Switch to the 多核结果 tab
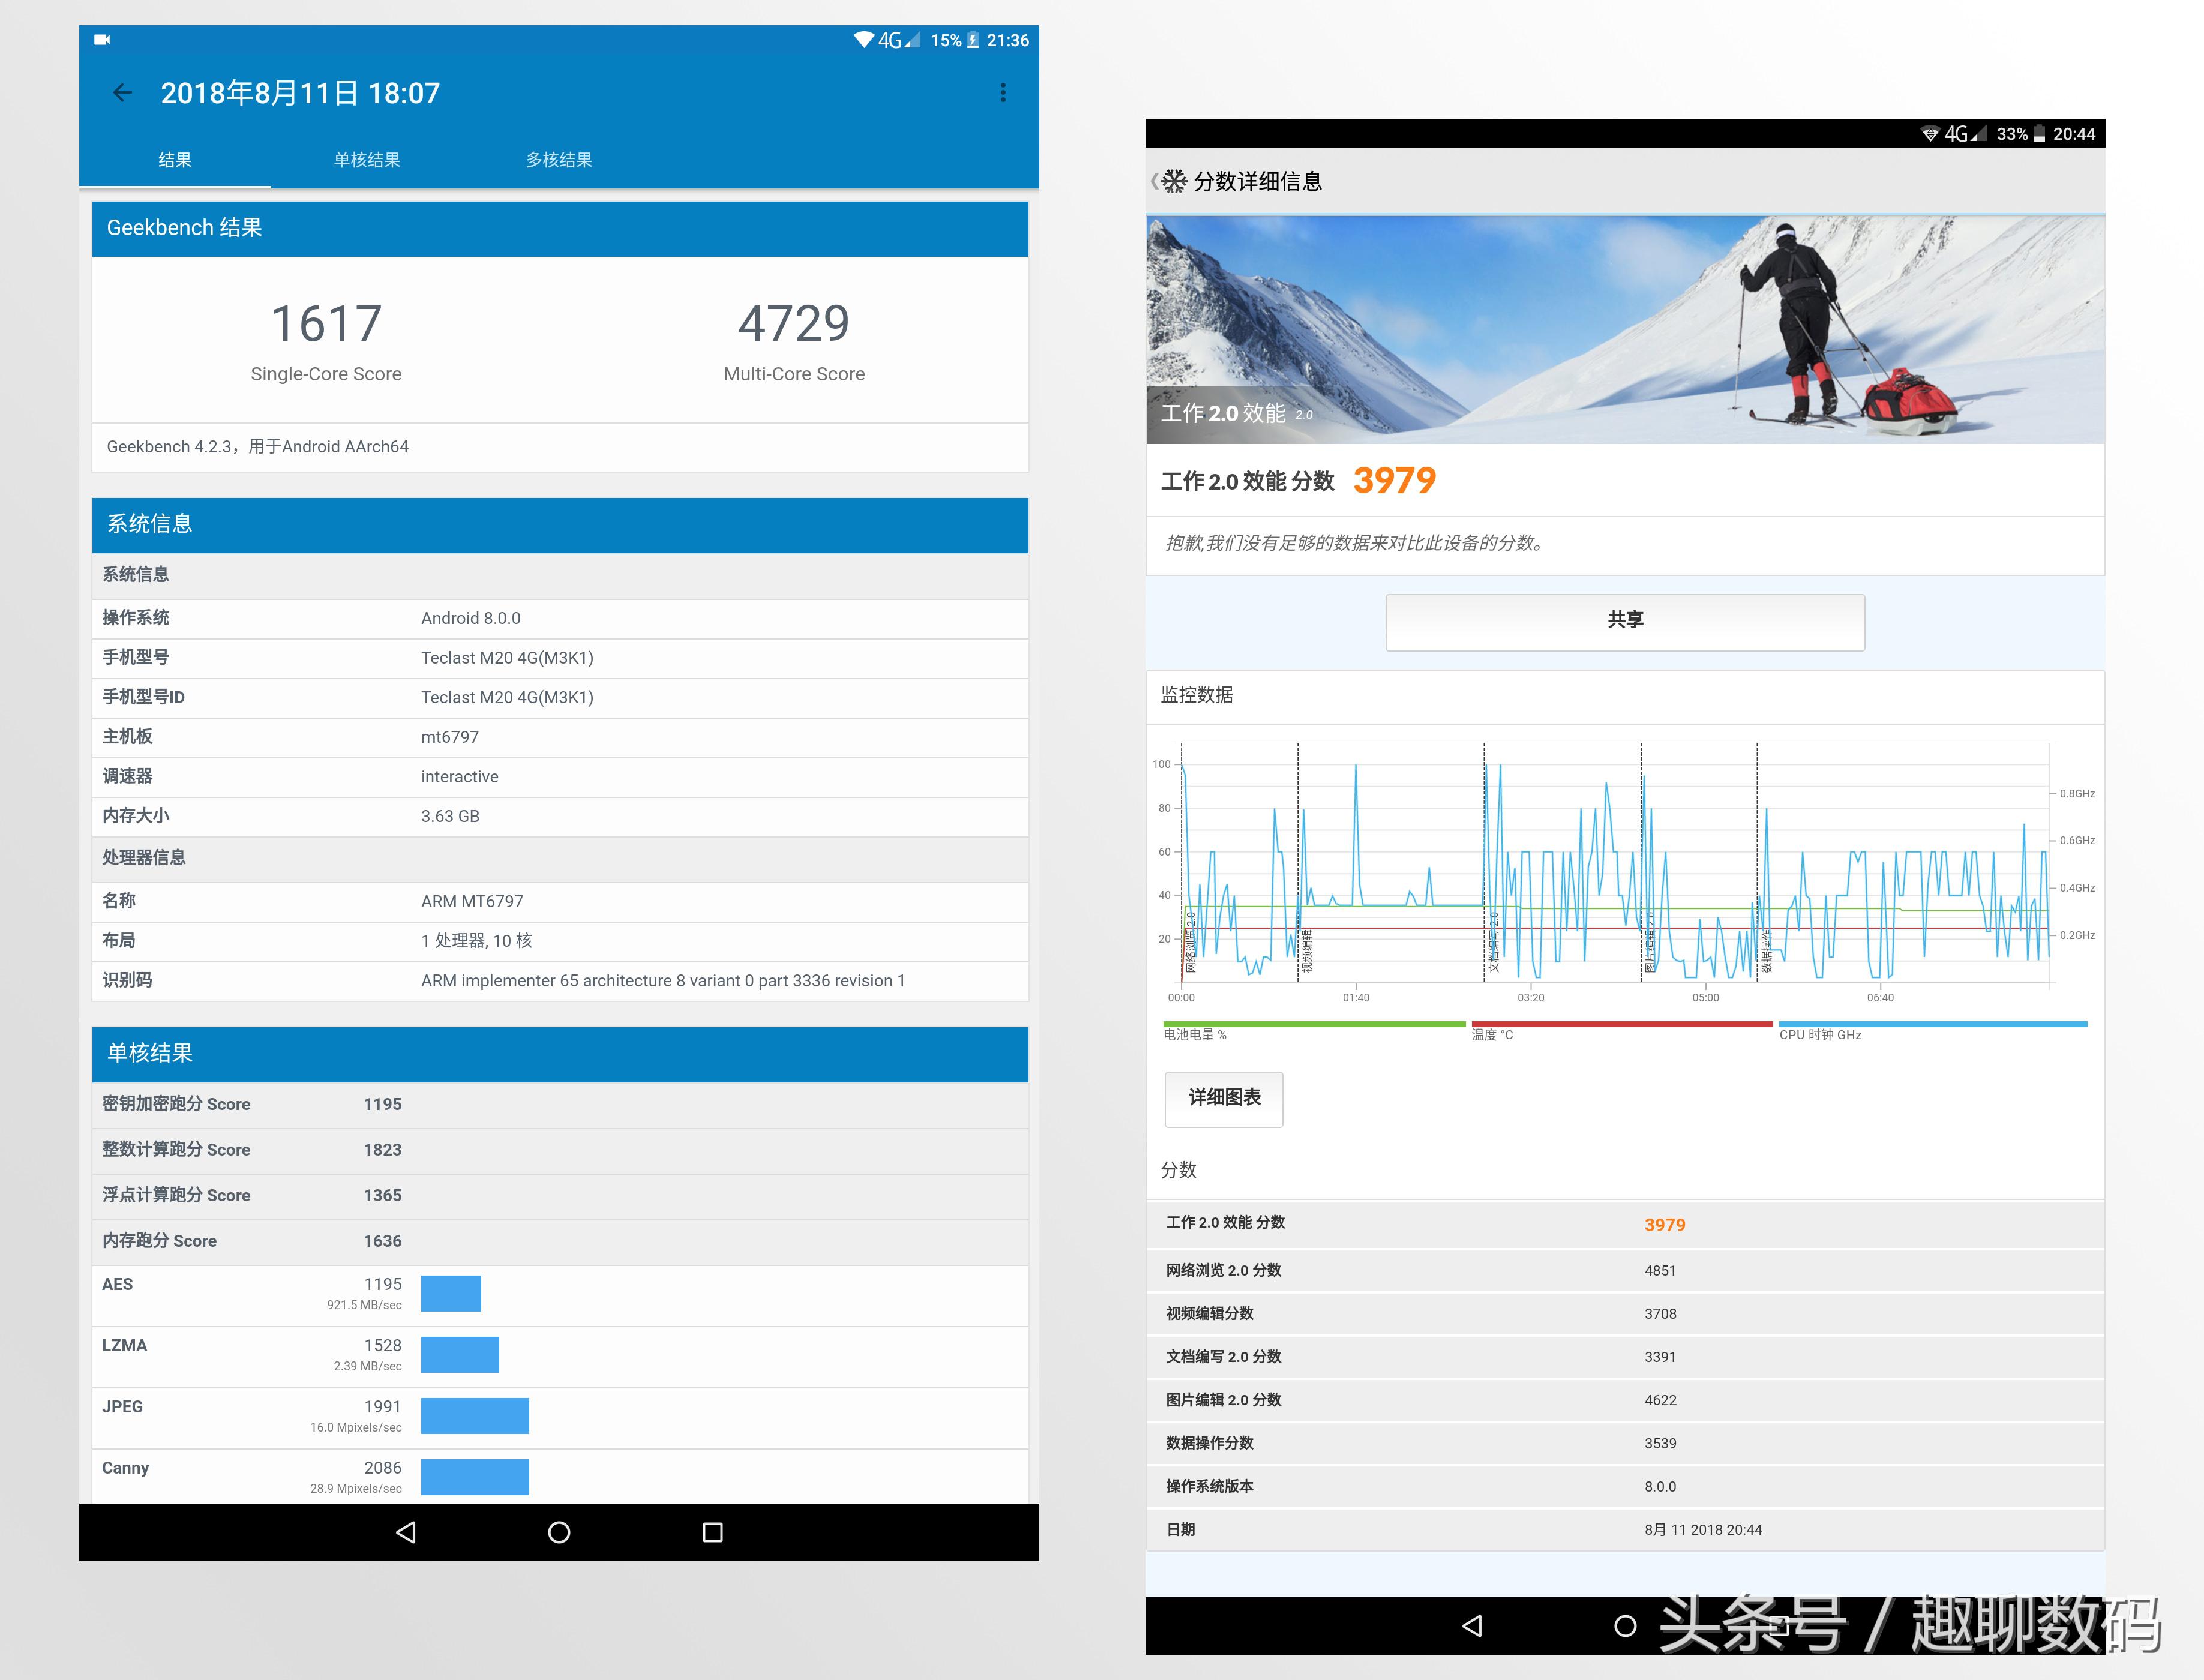This screenshot has width=2204, height=1680. click(559, 160)
